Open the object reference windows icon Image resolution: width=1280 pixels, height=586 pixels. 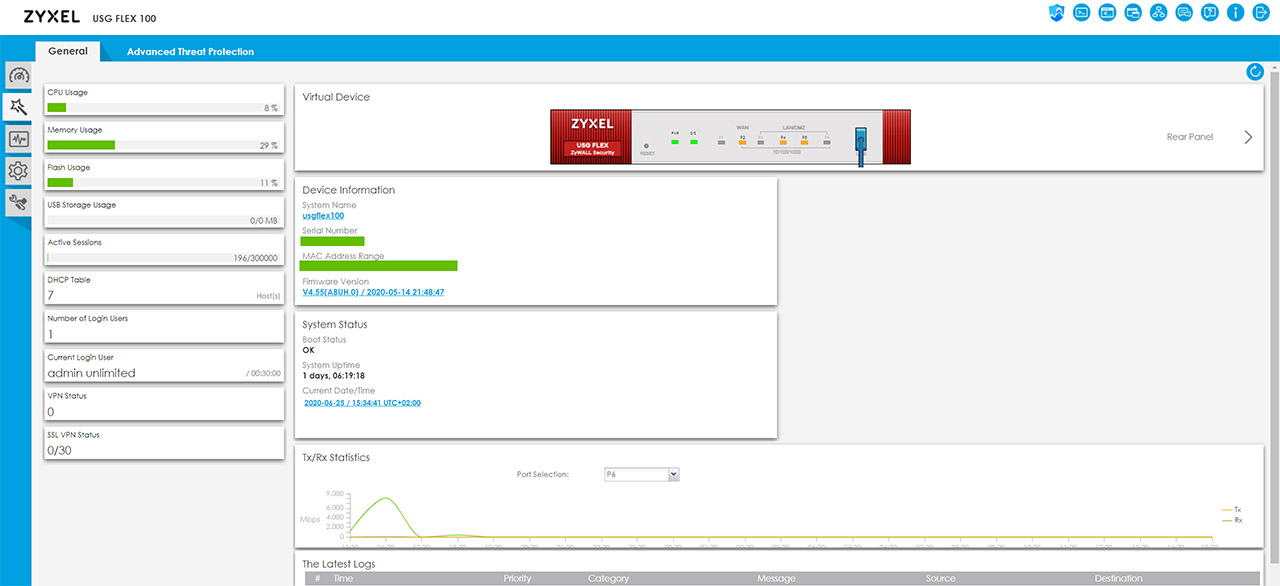(1133, 13)
